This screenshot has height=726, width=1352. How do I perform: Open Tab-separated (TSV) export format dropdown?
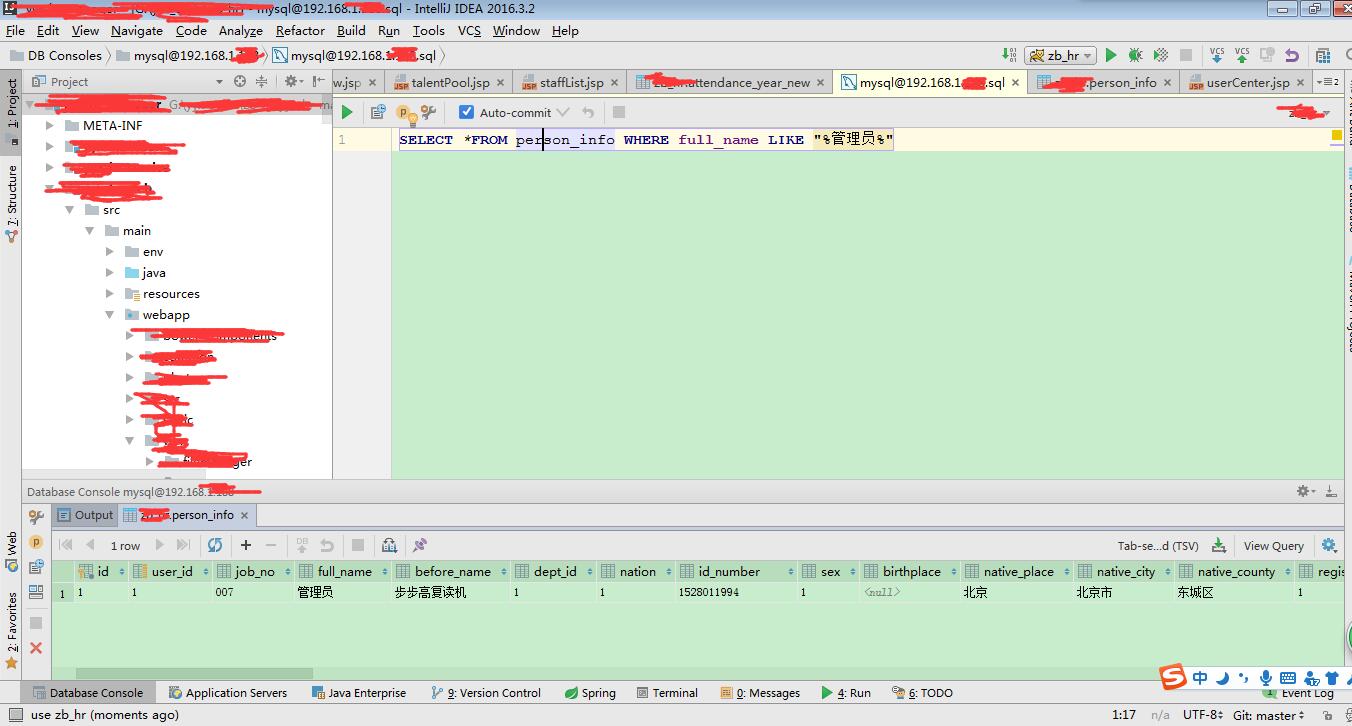[1158, 546]
